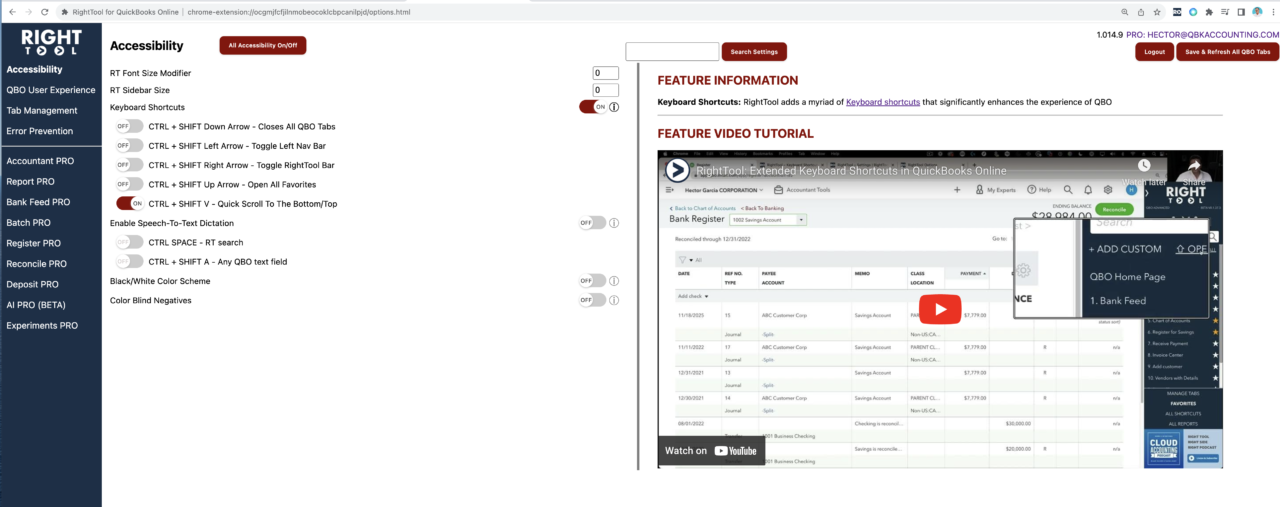Show info for Black/White Color Scheme

(614, 281)
